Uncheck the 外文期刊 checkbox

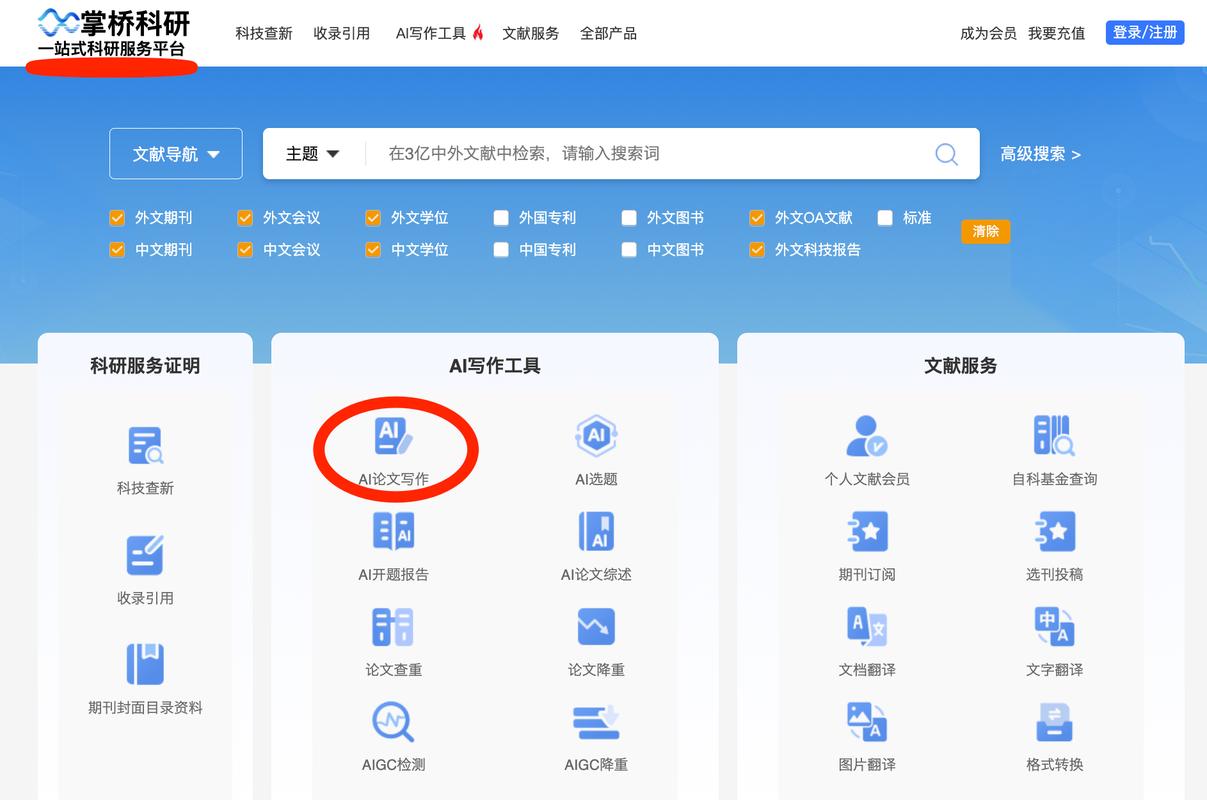click(x=117, y=218)
